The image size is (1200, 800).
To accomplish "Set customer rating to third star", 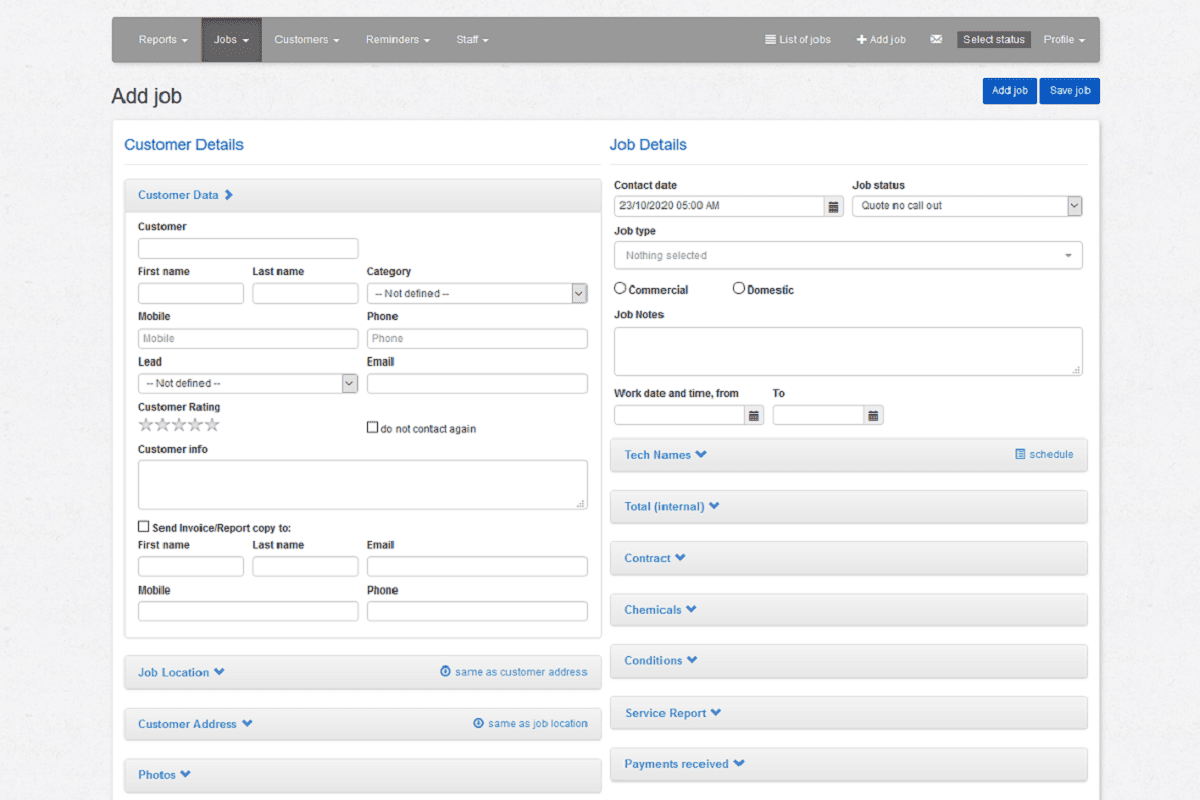I will pyautogui.click(x=179, y=425).
